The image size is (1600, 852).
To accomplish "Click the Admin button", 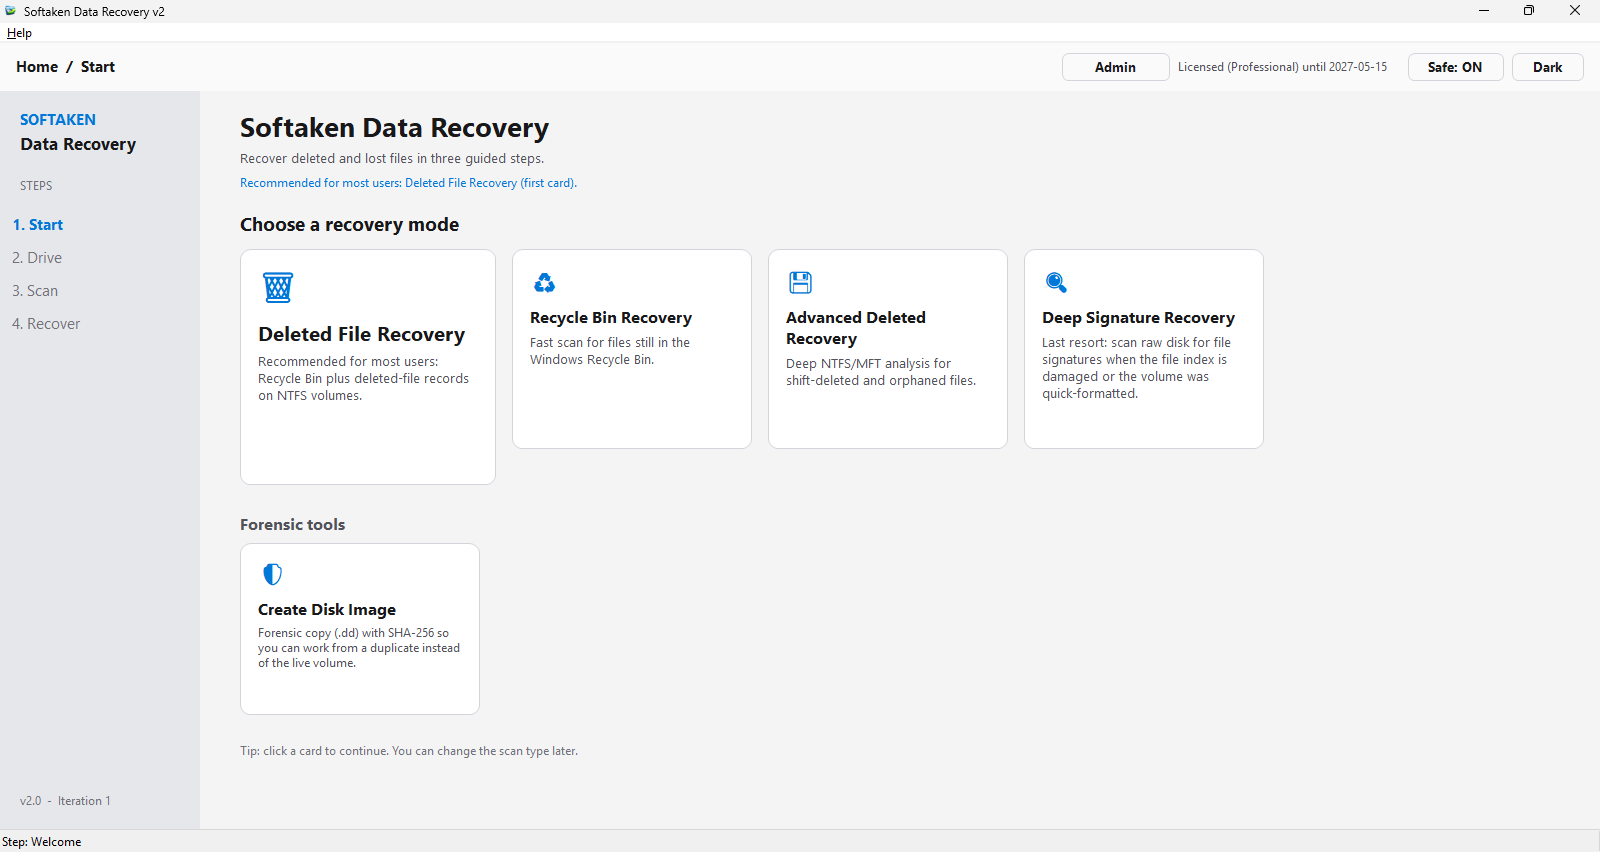I will coord(1115,67).
